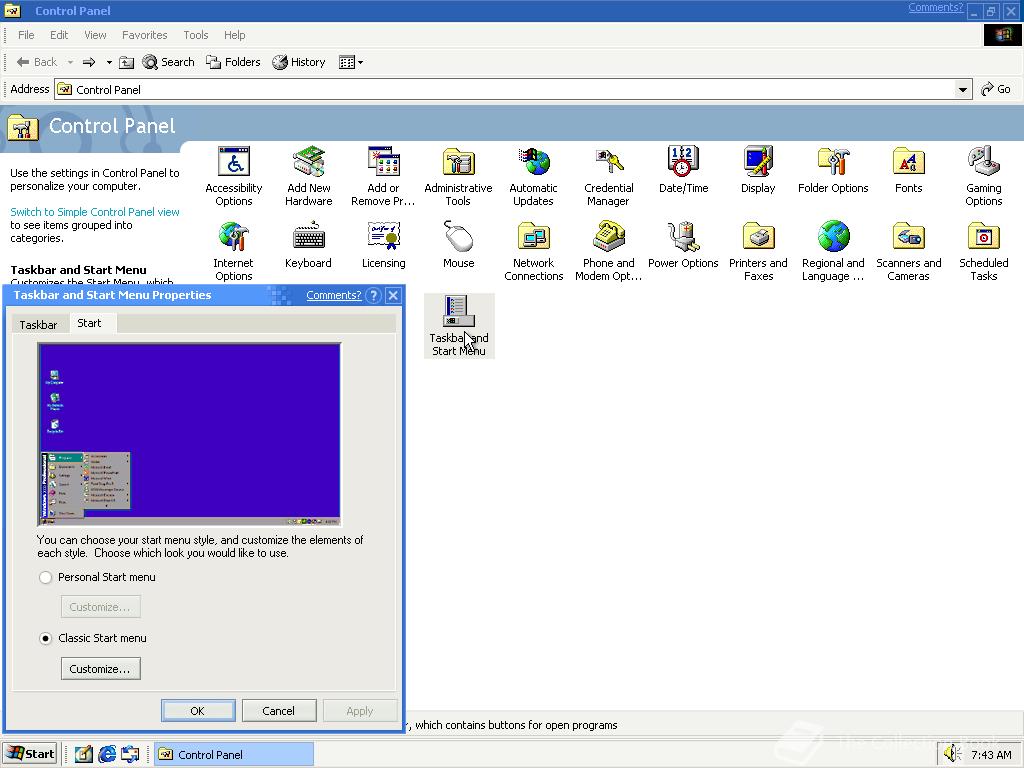Image resolution: width=1024 pixels, height=768 pixels.
Task: Open Internet Options applet
Action: 233,251
